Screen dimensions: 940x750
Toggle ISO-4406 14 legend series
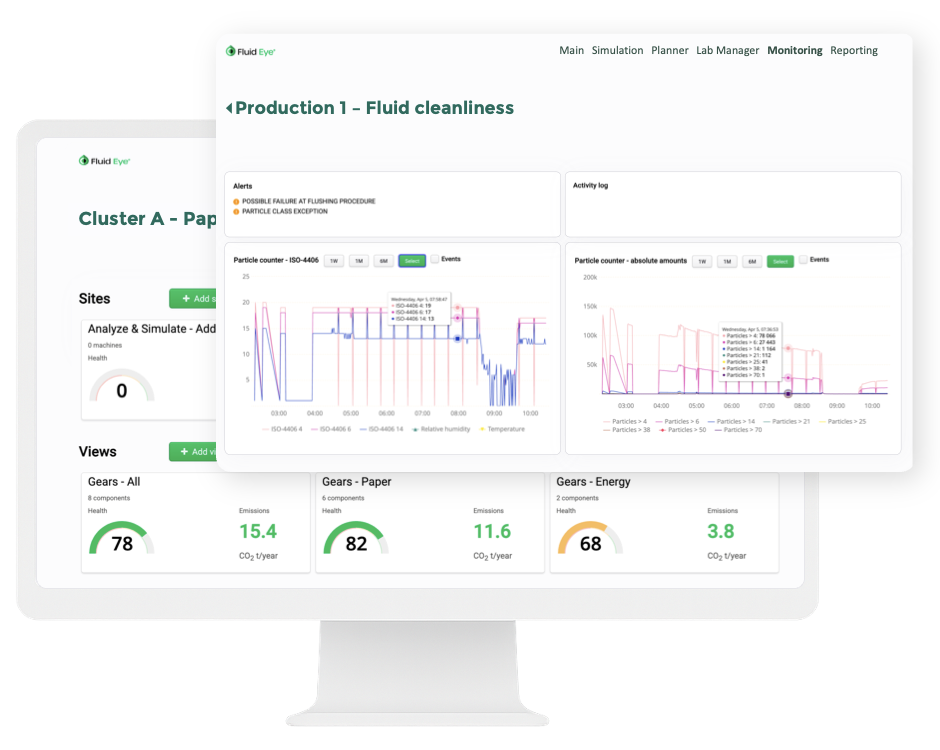[381, 429]
